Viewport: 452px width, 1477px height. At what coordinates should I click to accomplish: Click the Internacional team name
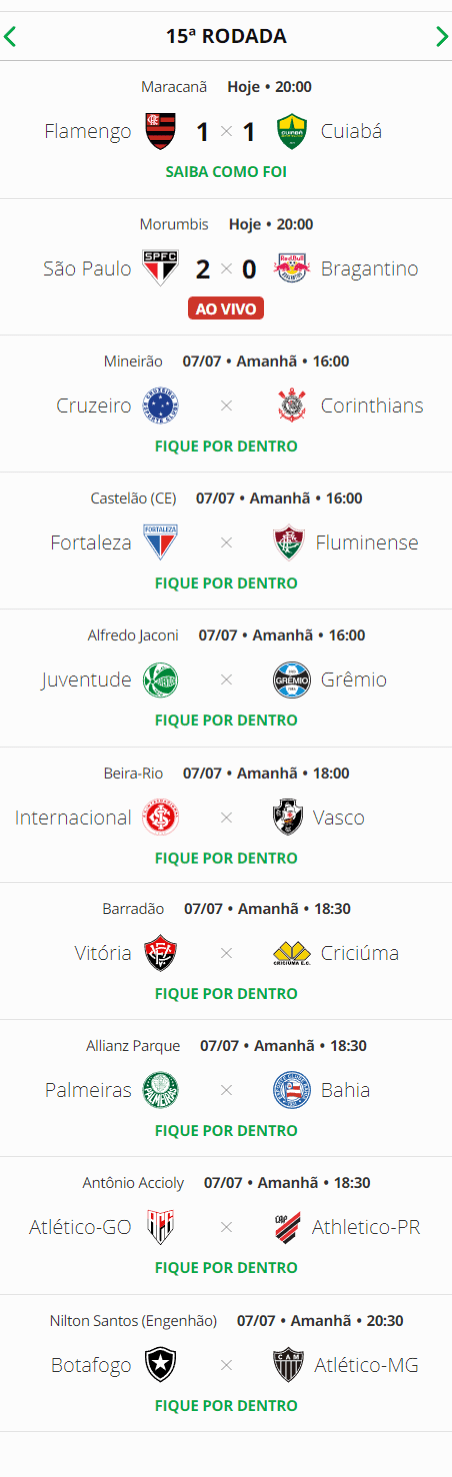coord(73,817)
